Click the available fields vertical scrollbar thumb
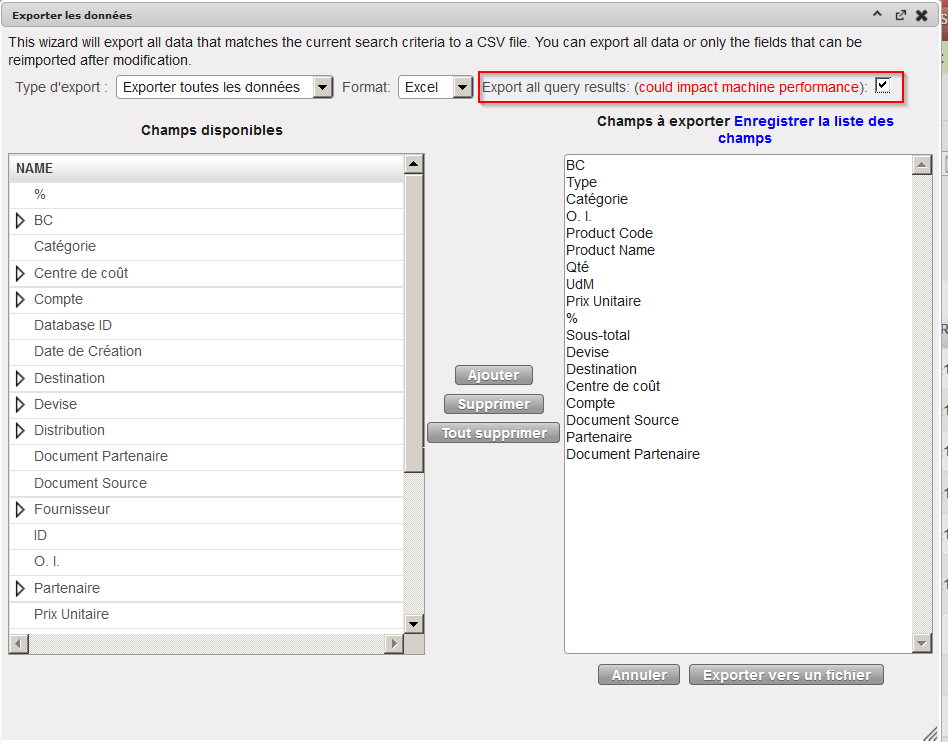 point(414,324)
